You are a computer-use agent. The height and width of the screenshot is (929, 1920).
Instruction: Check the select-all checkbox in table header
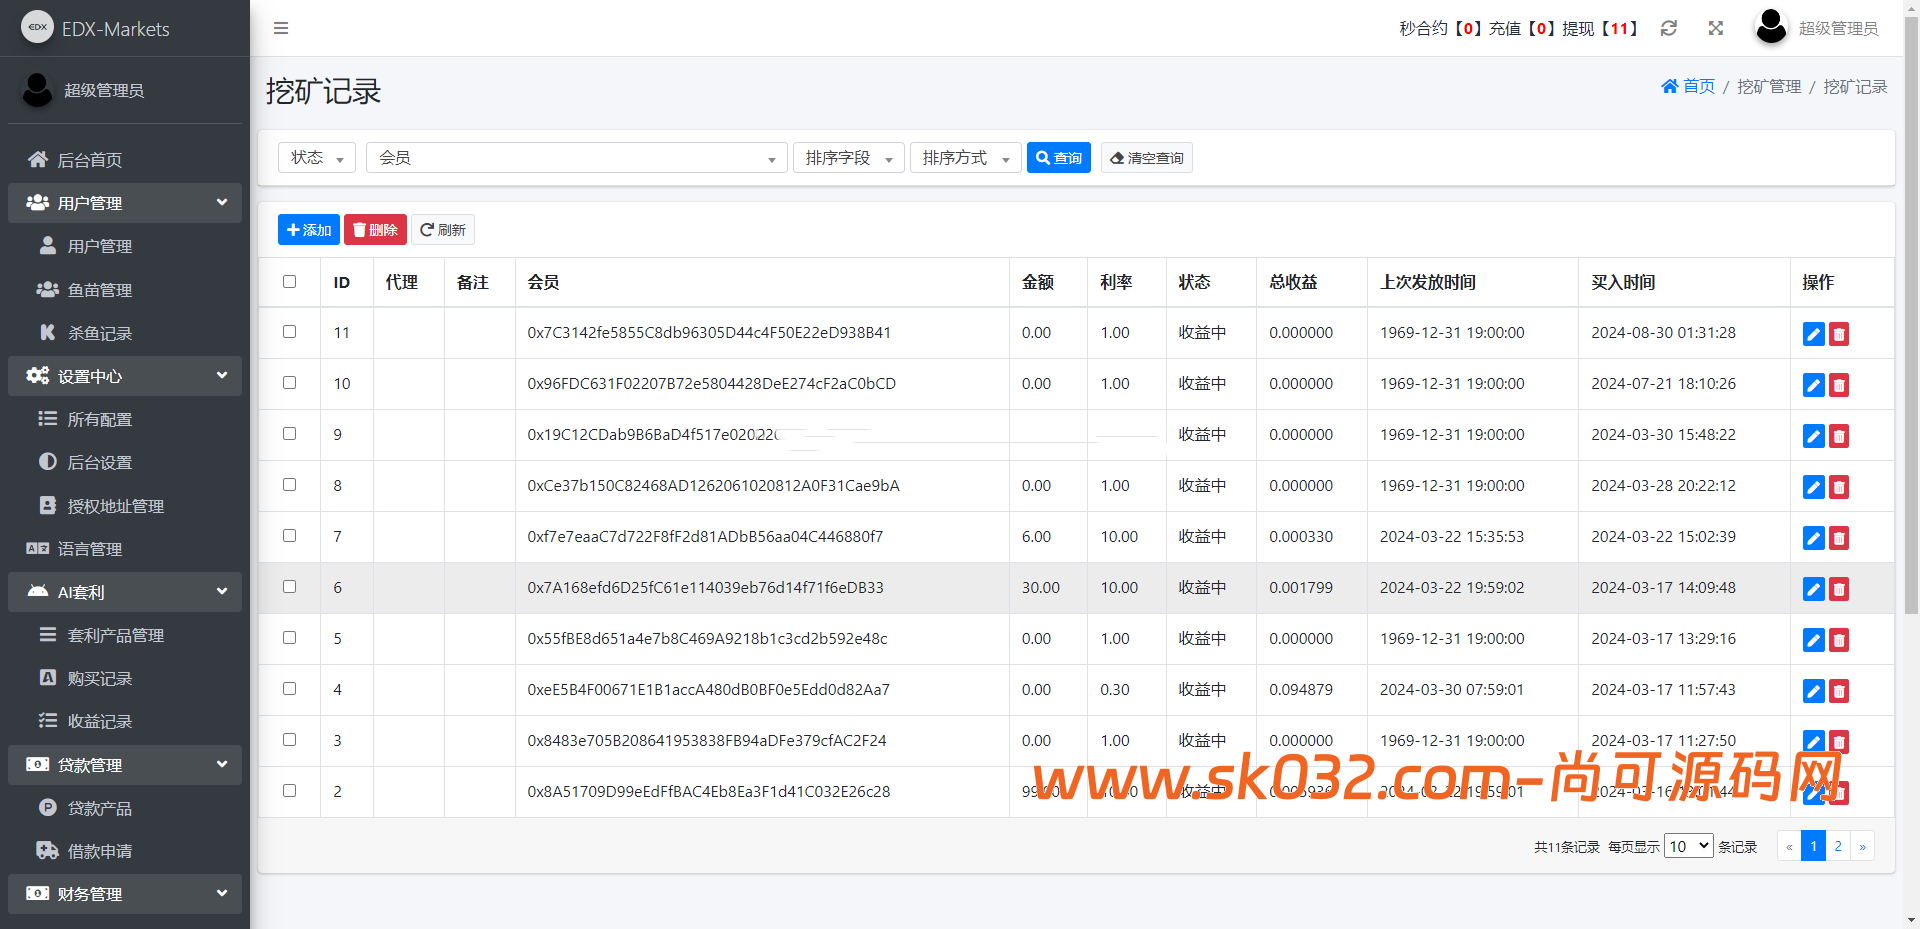[289, 281]
